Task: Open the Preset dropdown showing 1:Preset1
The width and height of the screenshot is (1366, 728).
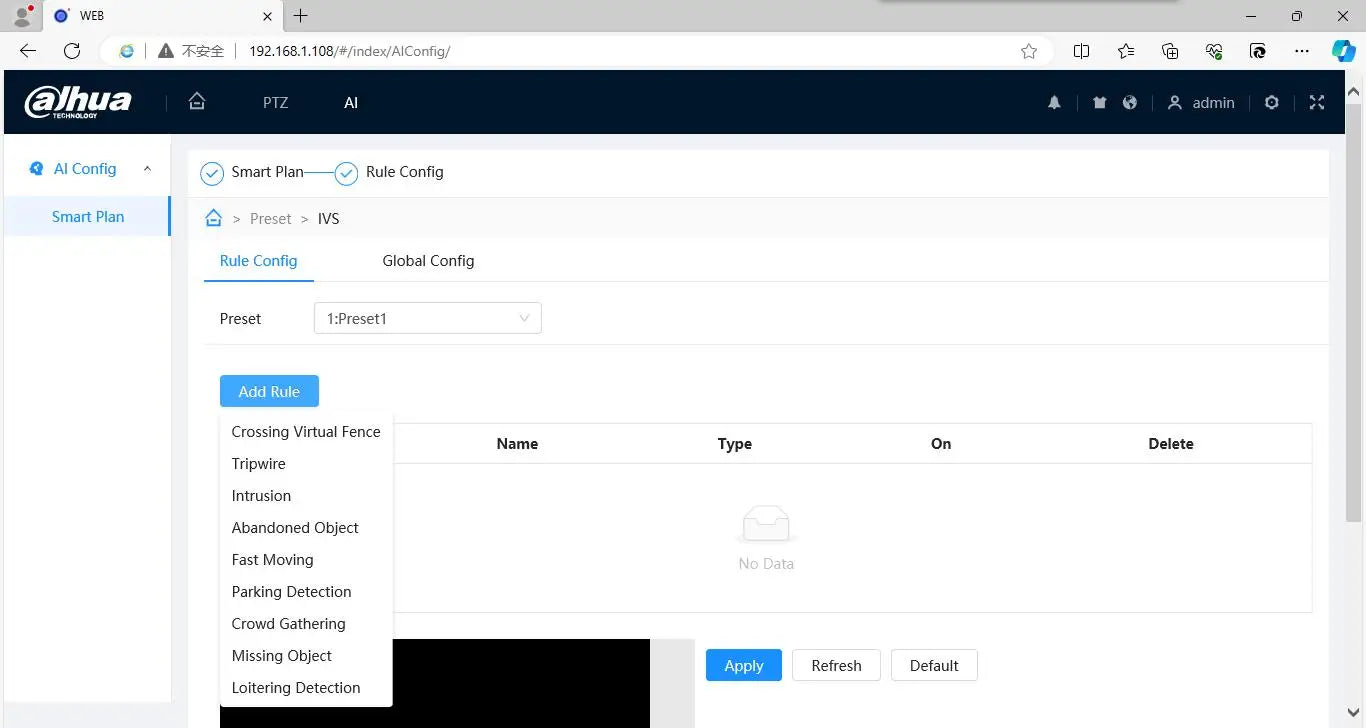Action: [427, 318]
